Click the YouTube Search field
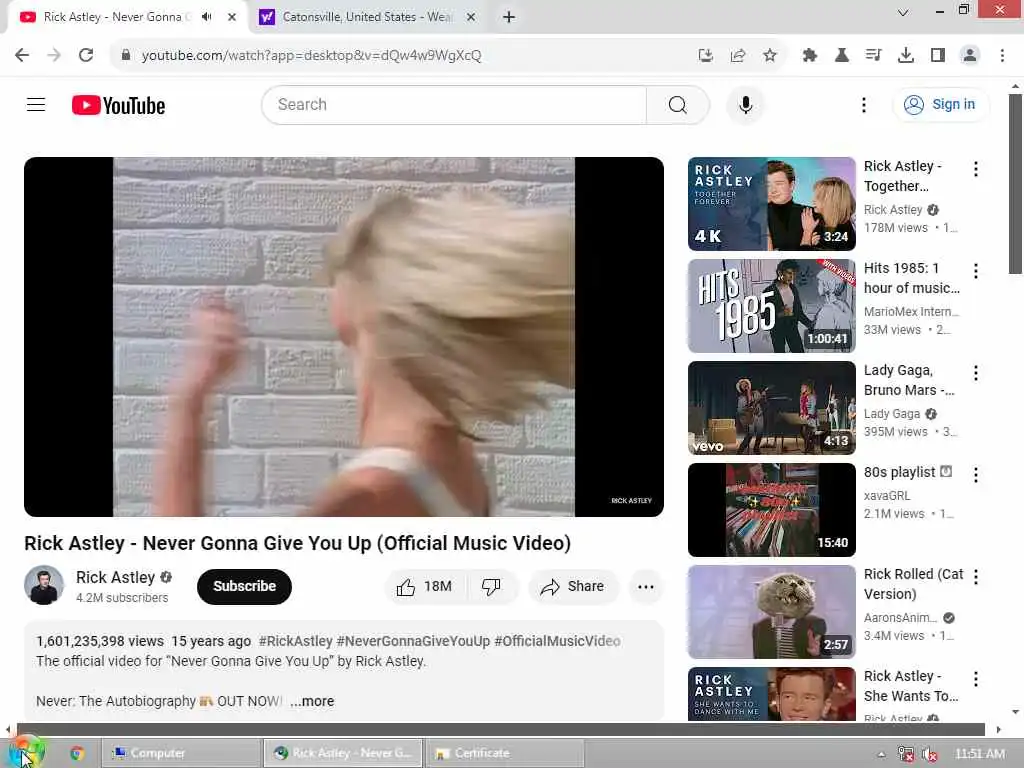1024x768 pixels. click(x=454, y=104)
